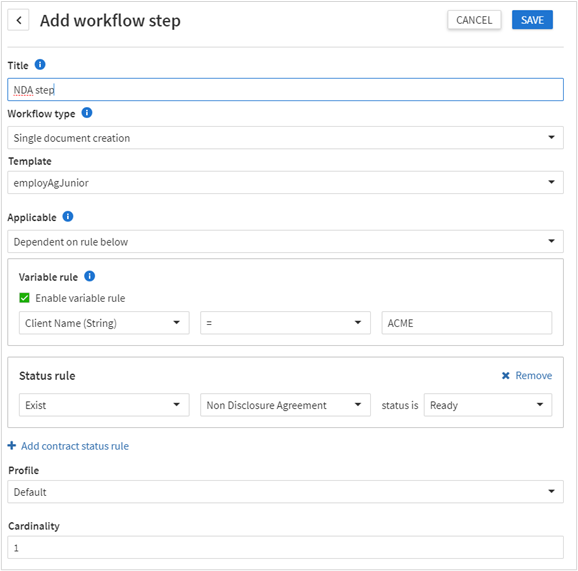Image resolution: width=578 pixels, height=571 pixels.
Task: Open the Exist status rule dropdown
Action: pos(104,405)
